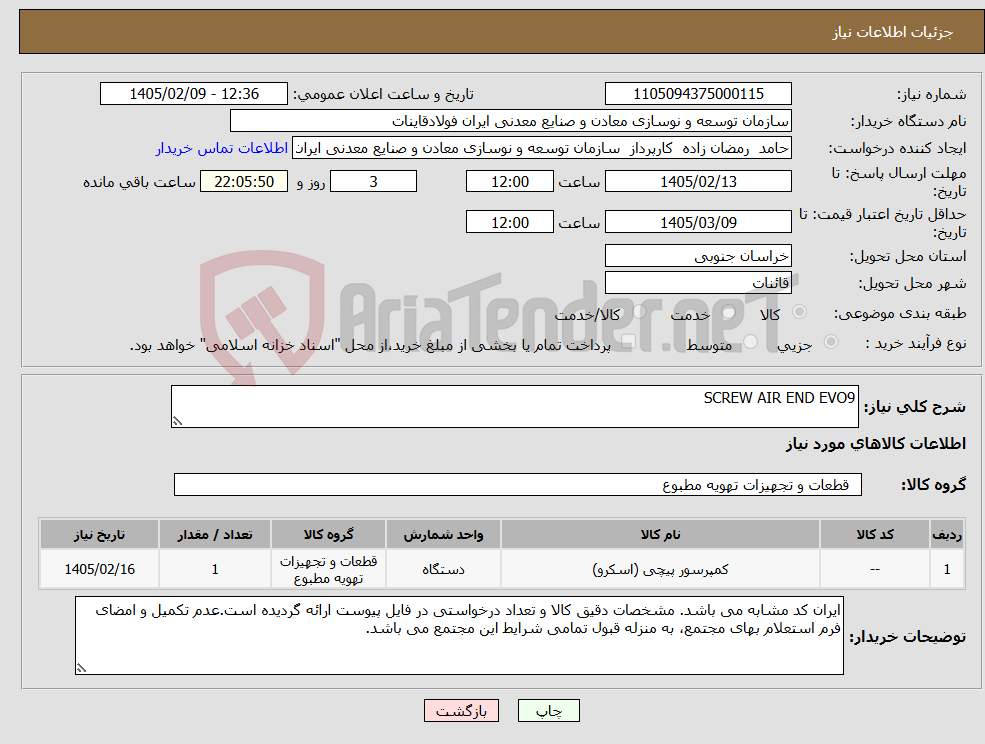Click the buyer notes text area
The height and width of the screenshot is (744, 985).
click(x=459, y=635)
